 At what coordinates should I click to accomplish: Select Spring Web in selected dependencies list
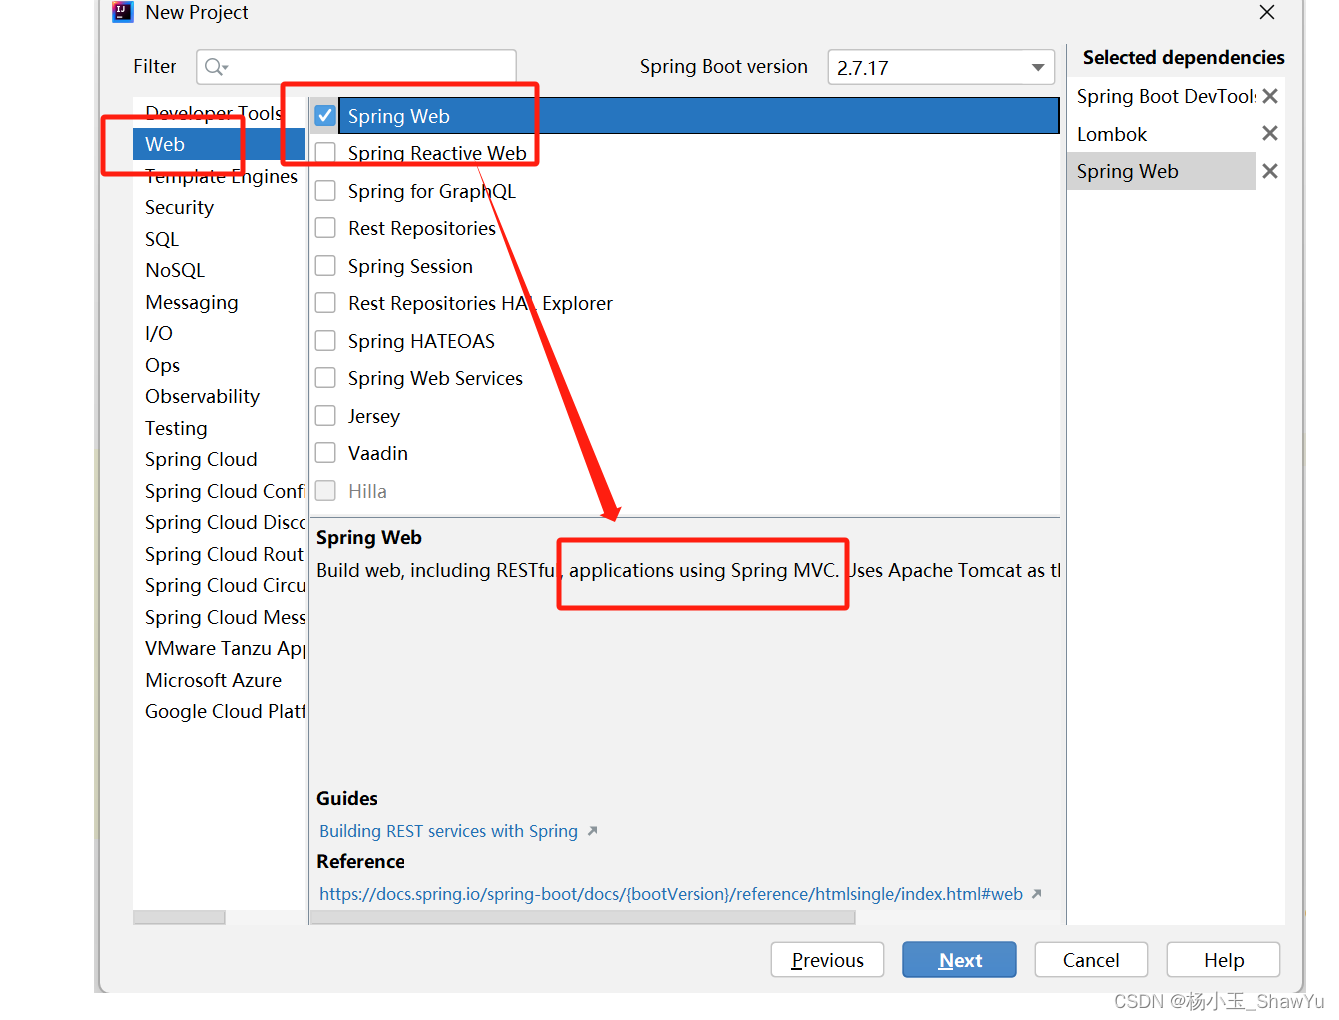(1161, 171)
